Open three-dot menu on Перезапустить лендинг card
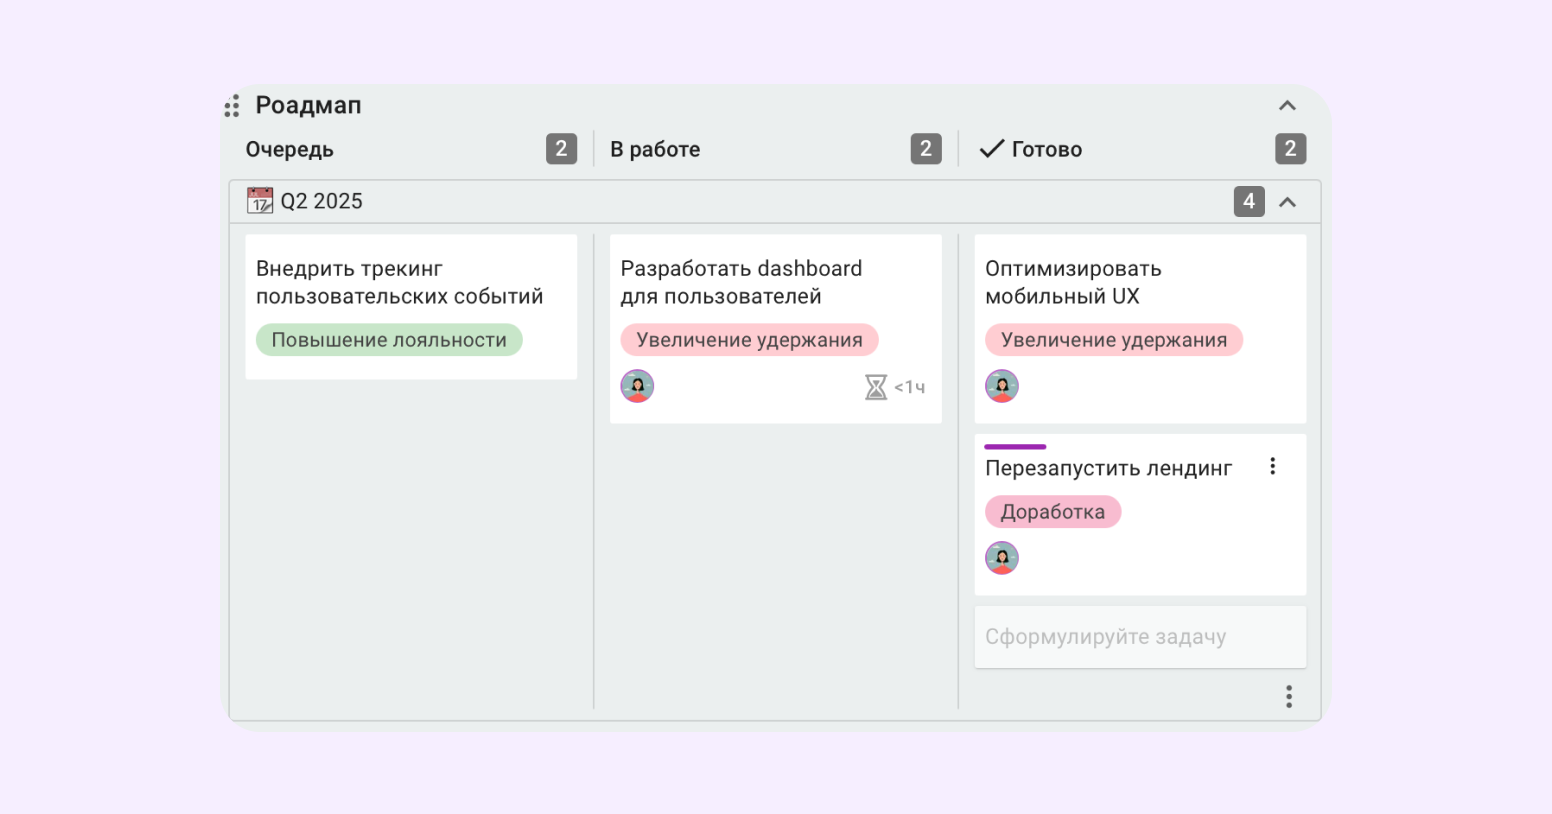The width and height of the screenshot is (1552, 814). pyautogui.click(x=1272, y=466)
